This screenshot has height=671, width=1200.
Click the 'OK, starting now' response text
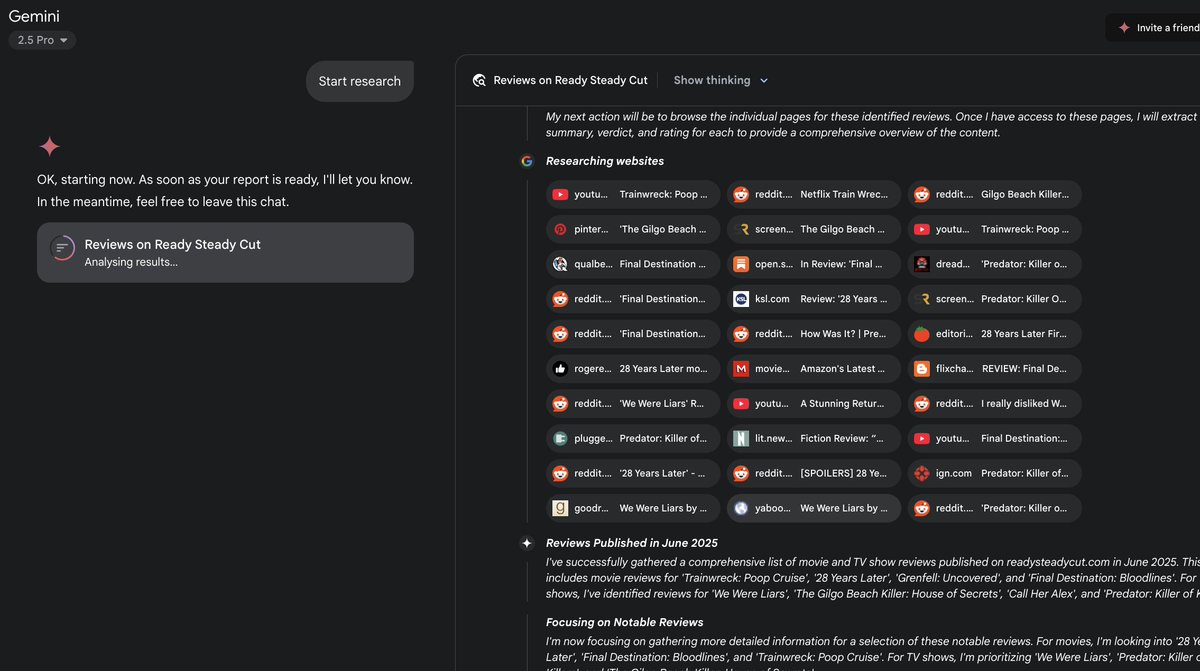225,190
